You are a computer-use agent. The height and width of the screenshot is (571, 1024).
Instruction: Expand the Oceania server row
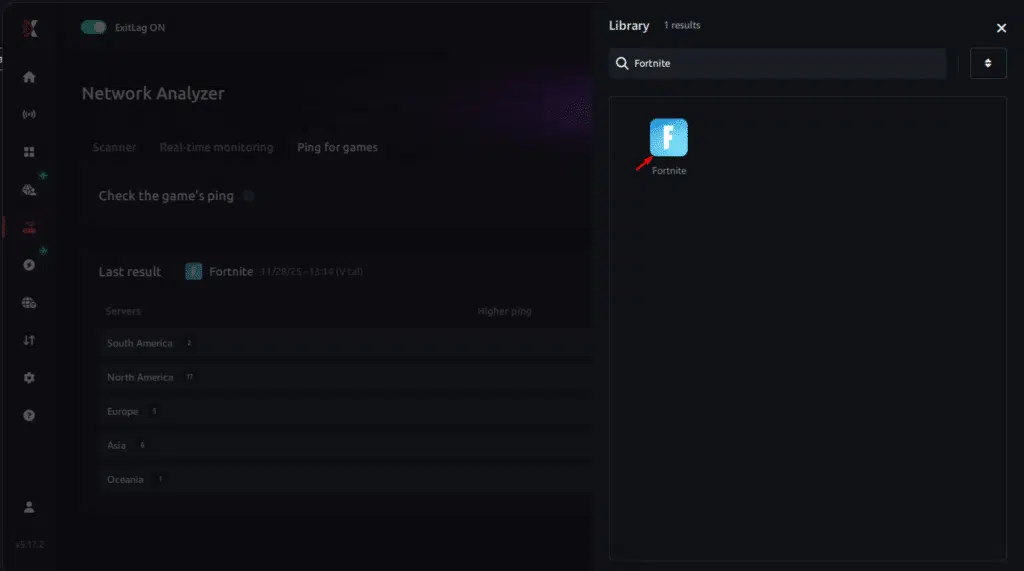(346, 479)
